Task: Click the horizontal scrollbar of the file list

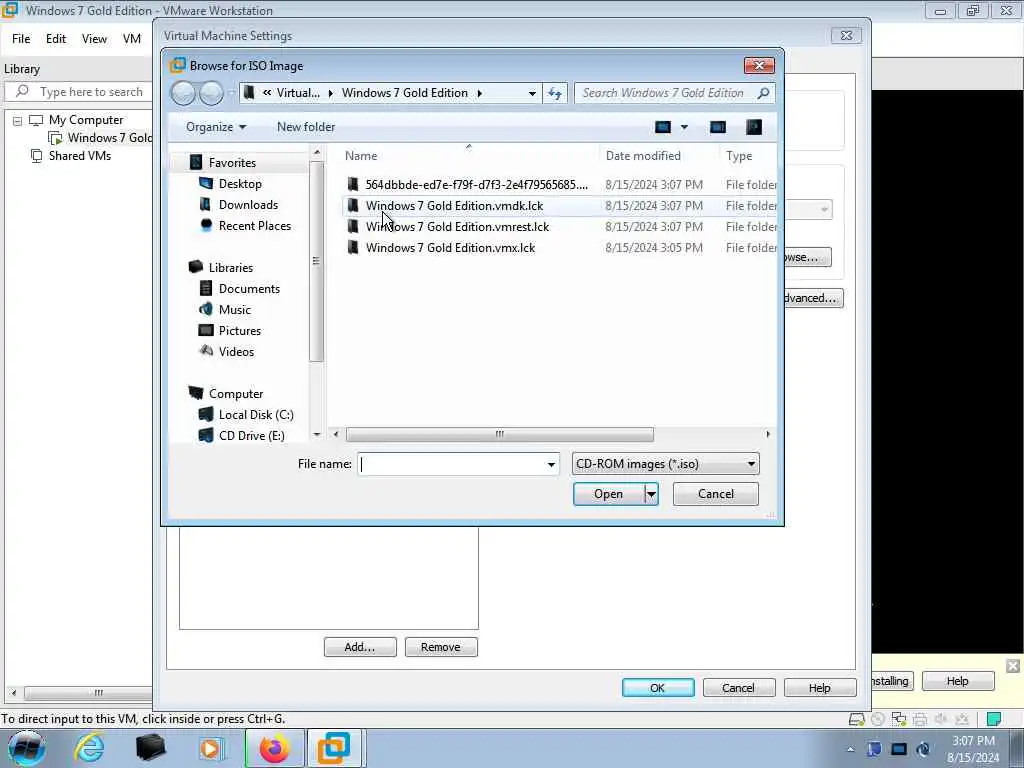Action: pos(500,434)
